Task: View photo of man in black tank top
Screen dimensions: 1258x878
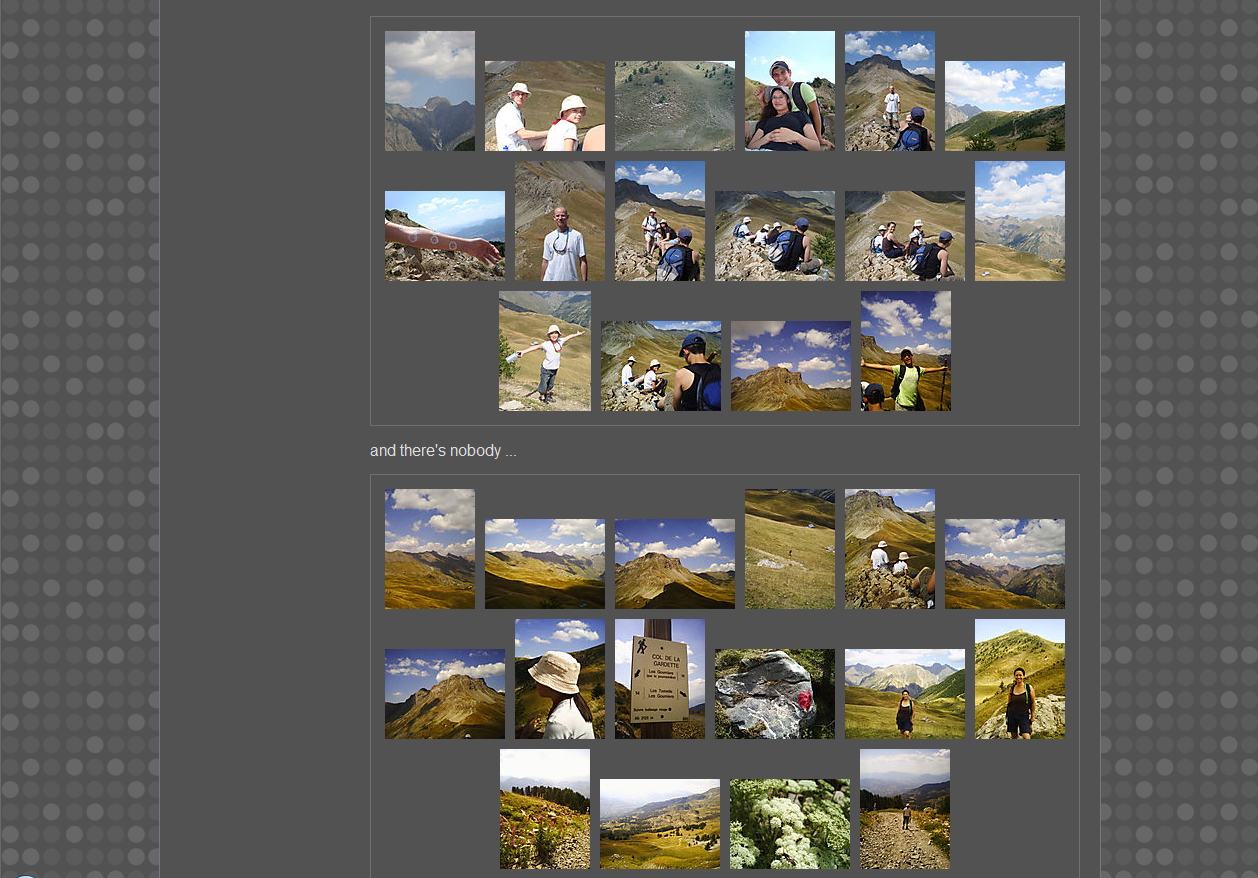Action: click(x=660, y=366)
